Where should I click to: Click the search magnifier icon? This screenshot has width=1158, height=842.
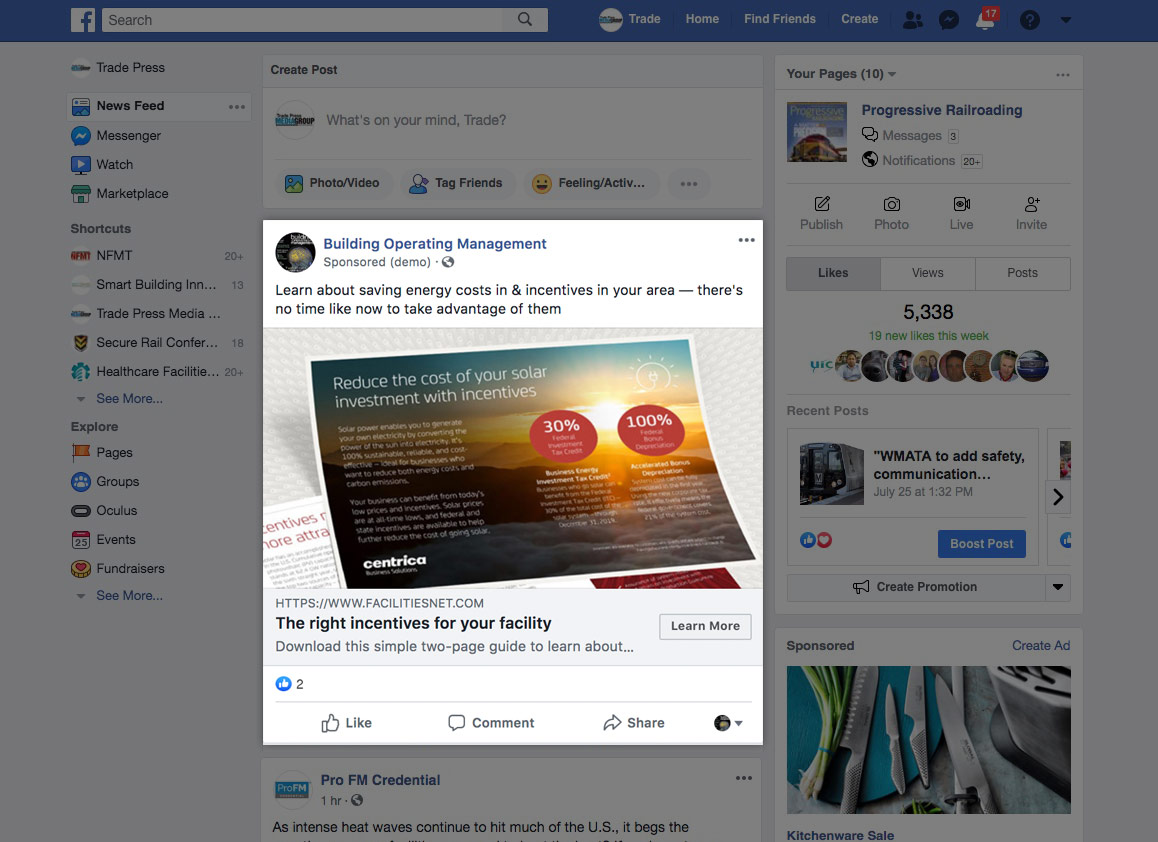(524, 19)
